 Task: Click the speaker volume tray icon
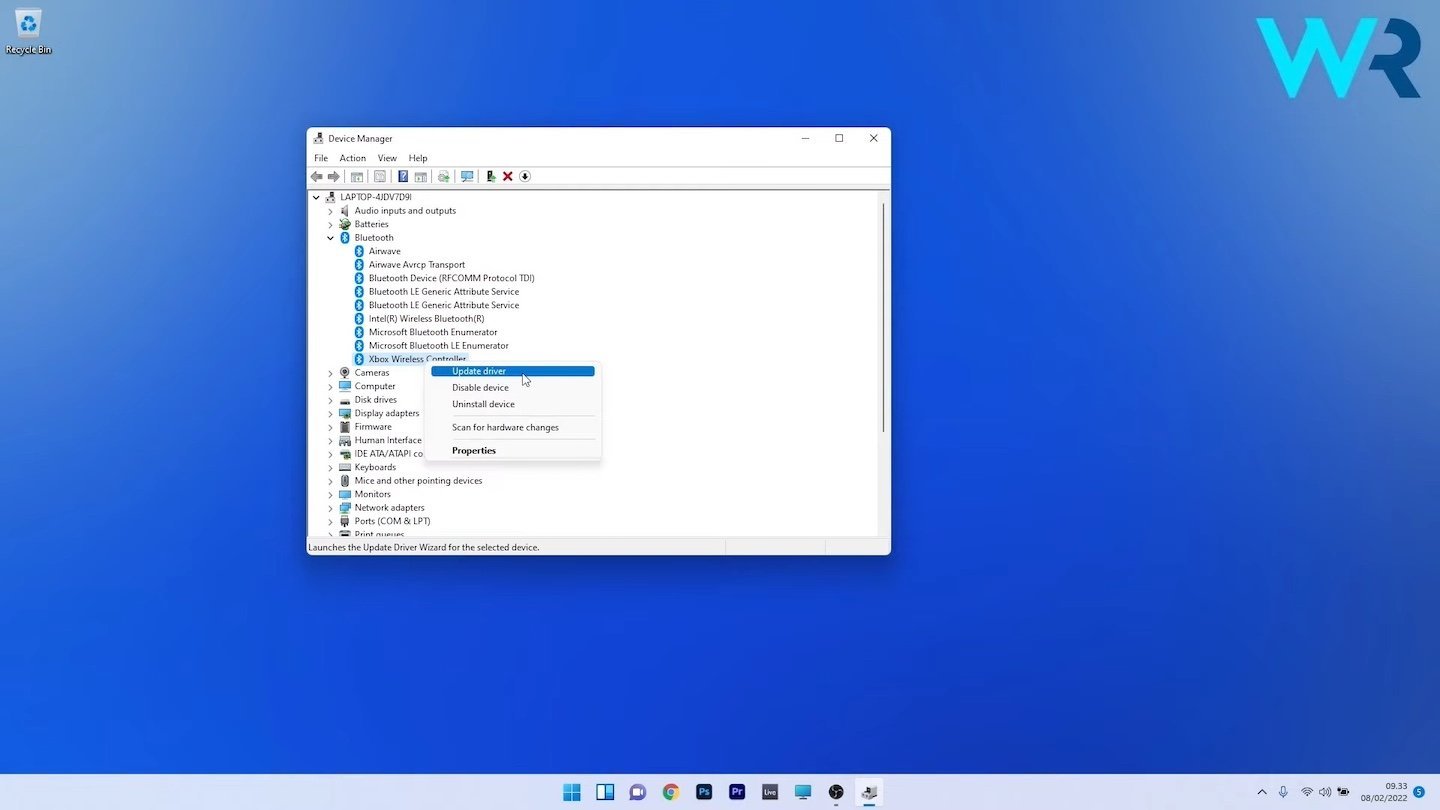(1326, 792)
